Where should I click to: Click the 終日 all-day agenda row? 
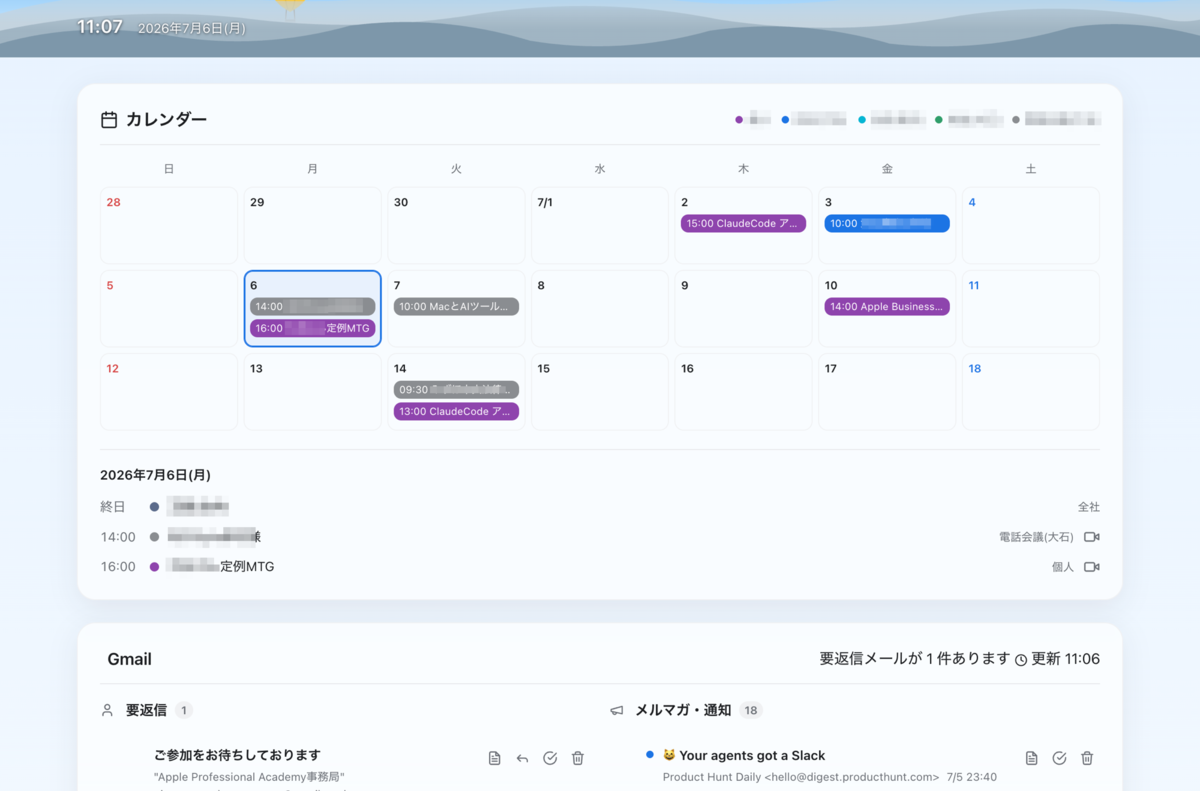pos(600,507)
